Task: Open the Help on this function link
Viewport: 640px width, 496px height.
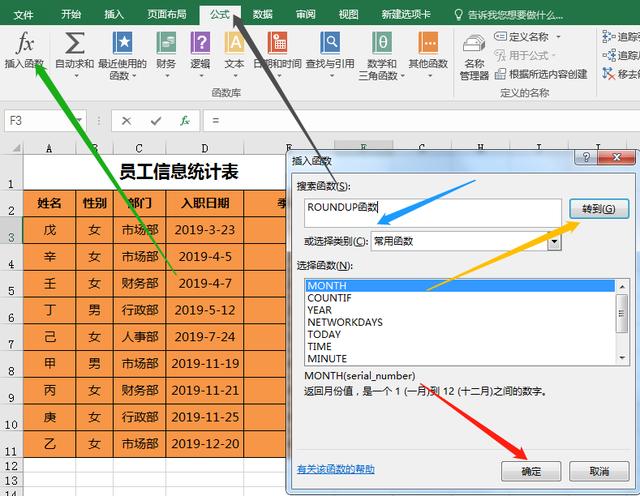Action: coord(336,469)
